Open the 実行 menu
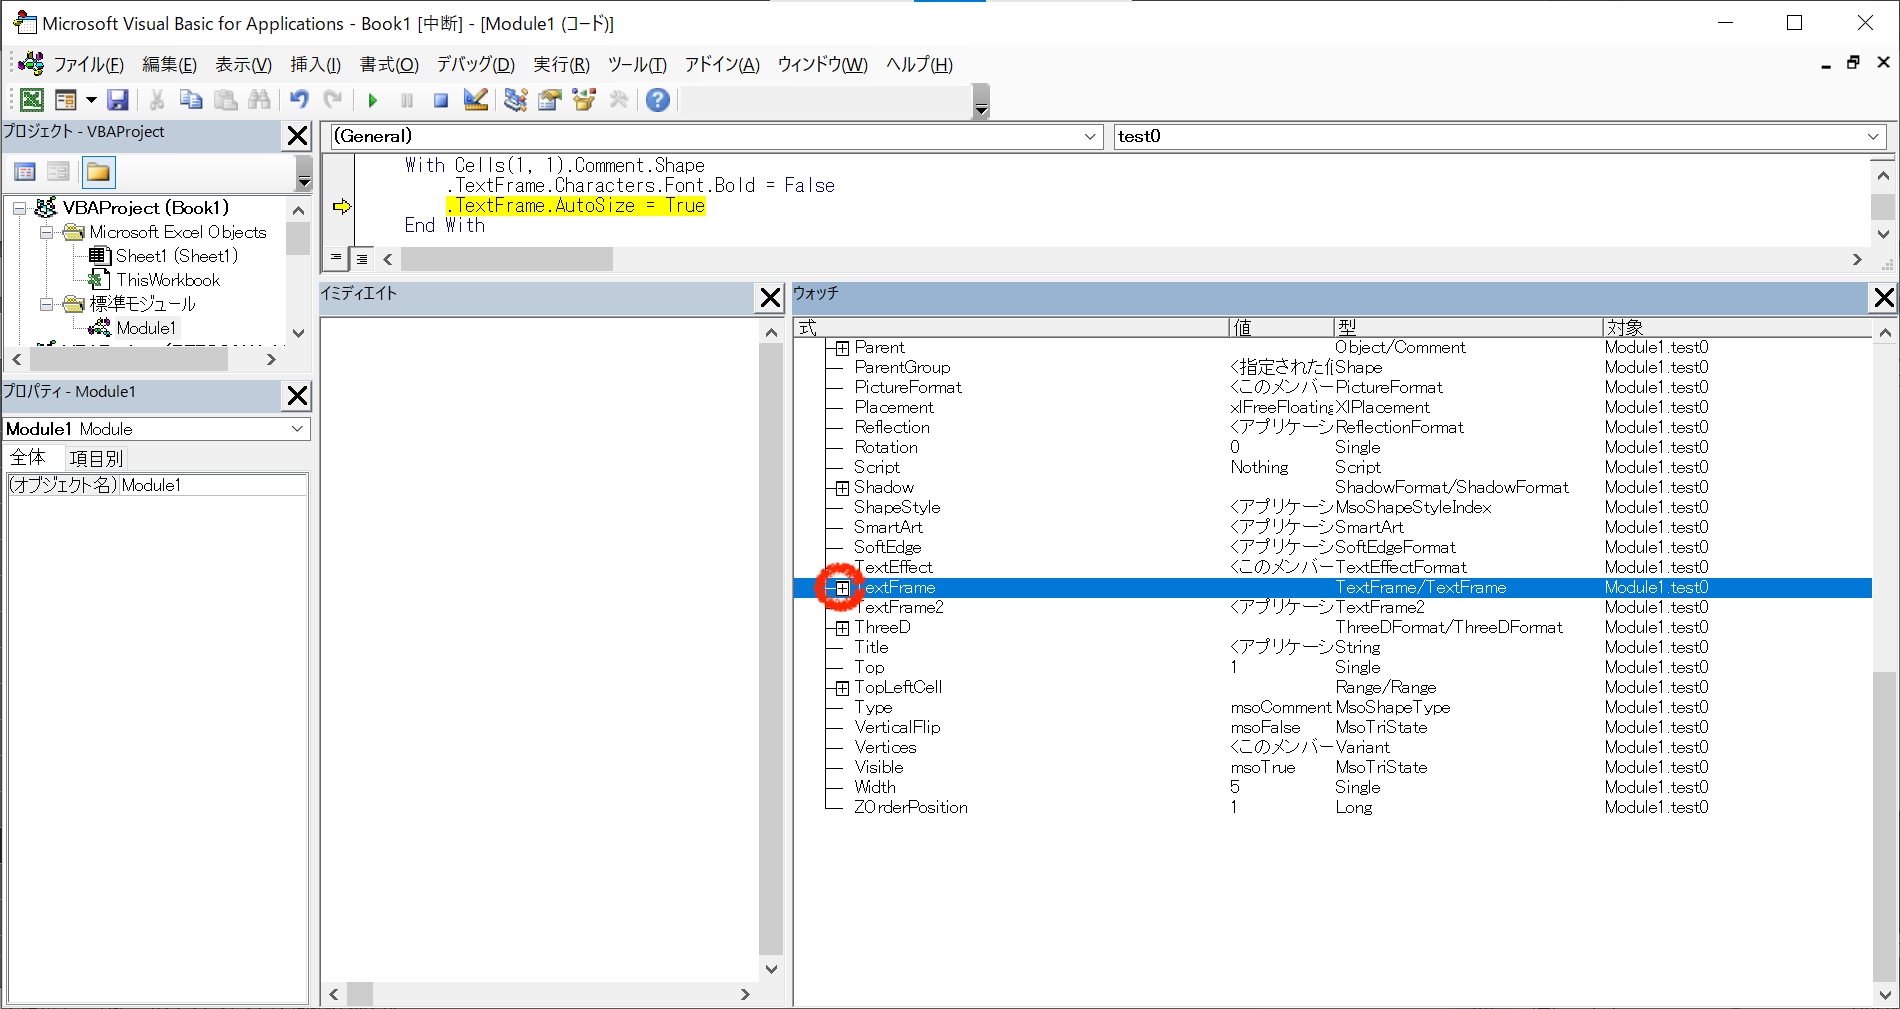This screenshot has width=1900, height=1009. pyautogui.click(x=561, y=65)
